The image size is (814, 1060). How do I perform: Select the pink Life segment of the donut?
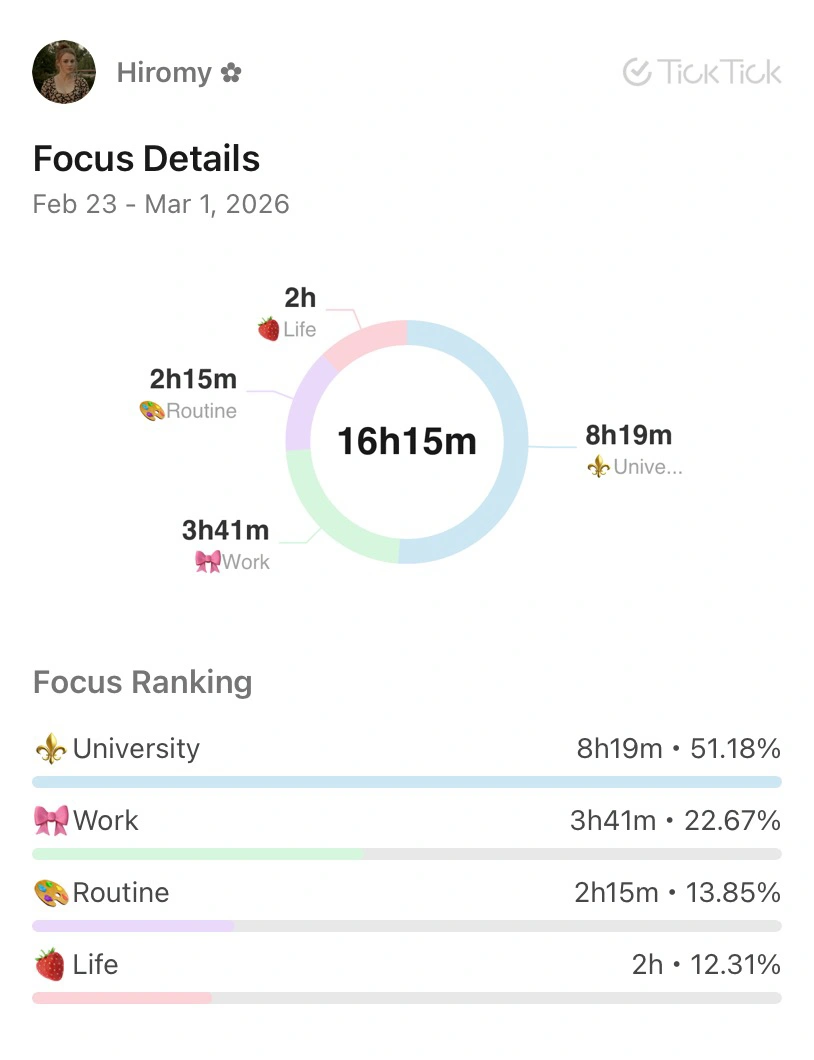370,340
